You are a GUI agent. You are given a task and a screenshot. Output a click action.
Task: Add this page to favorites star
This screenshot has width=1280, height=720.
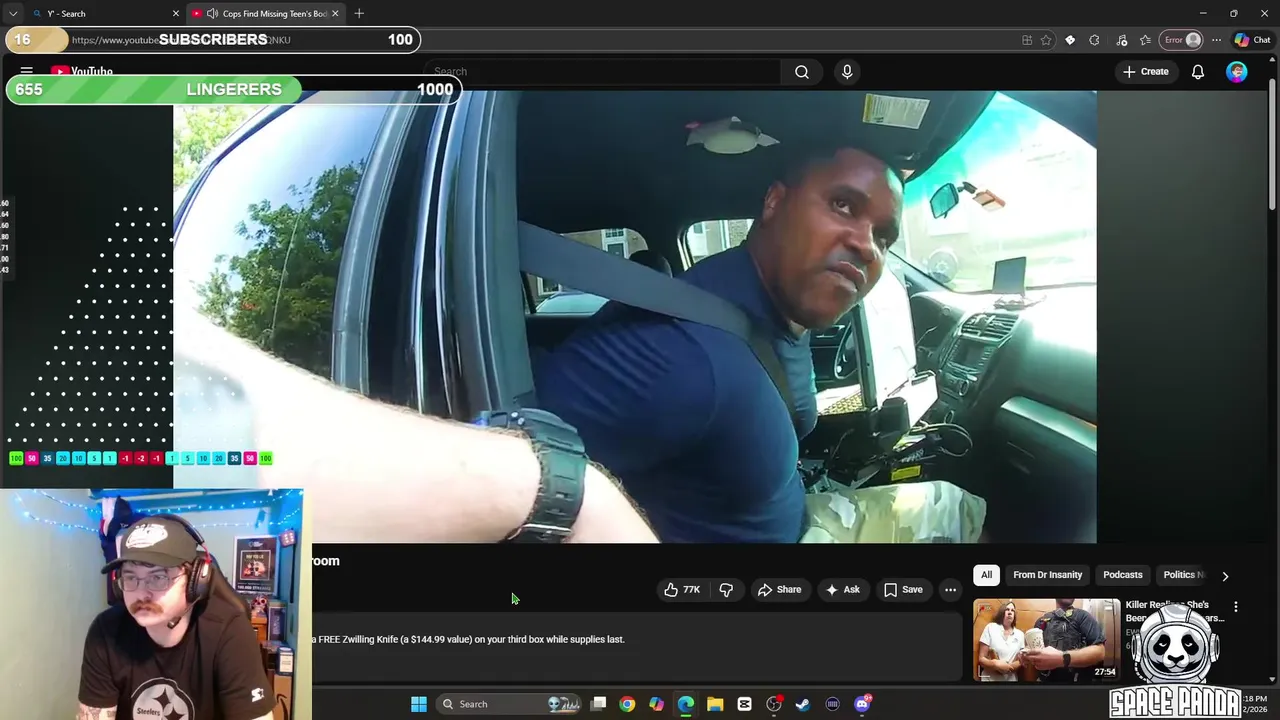(1046, 40)
